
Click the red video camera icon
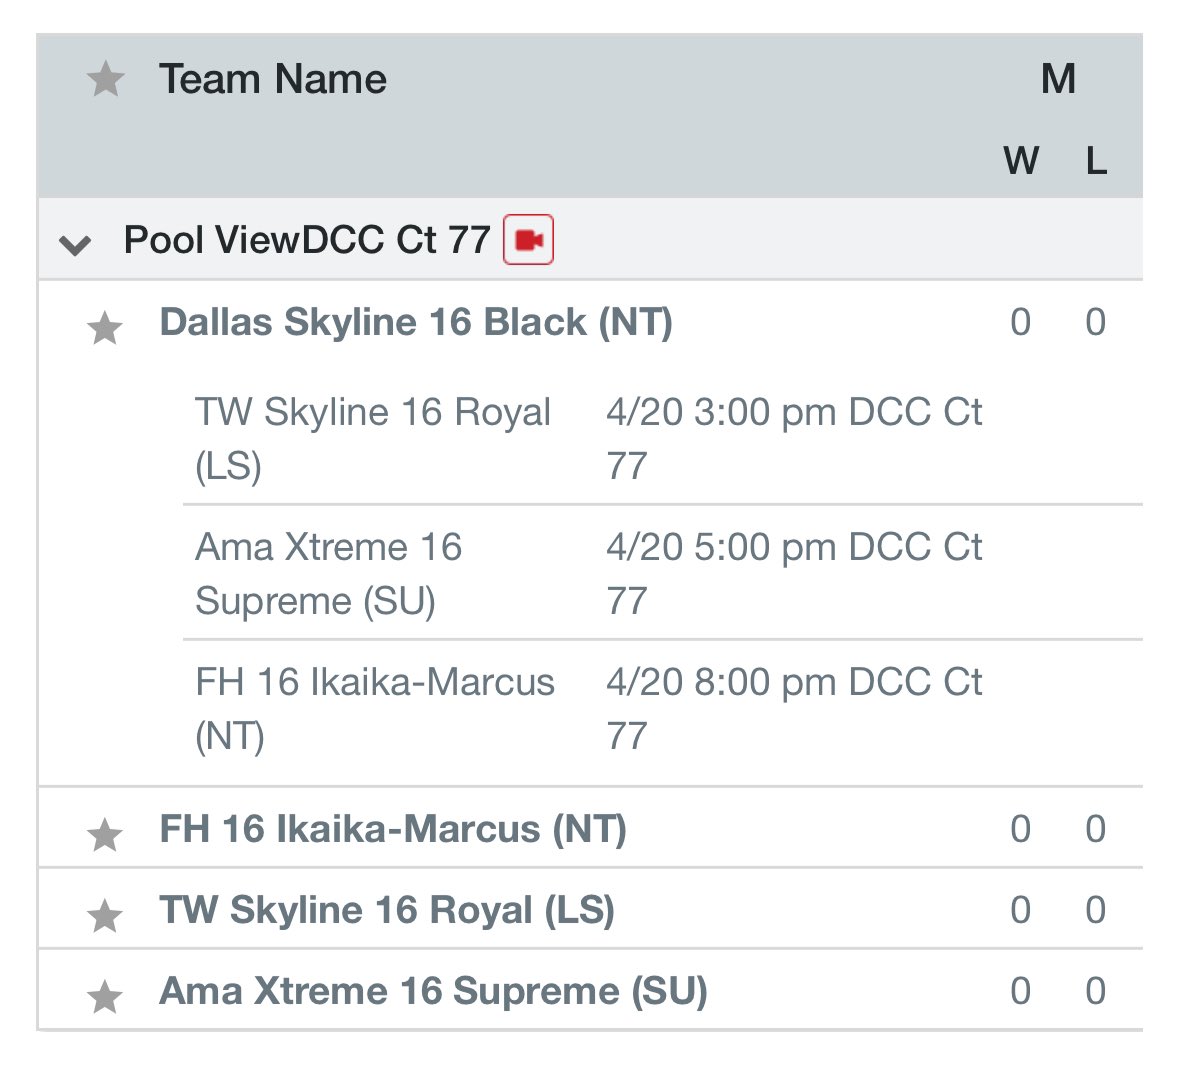pyautogui.click(x=528, y=240)
